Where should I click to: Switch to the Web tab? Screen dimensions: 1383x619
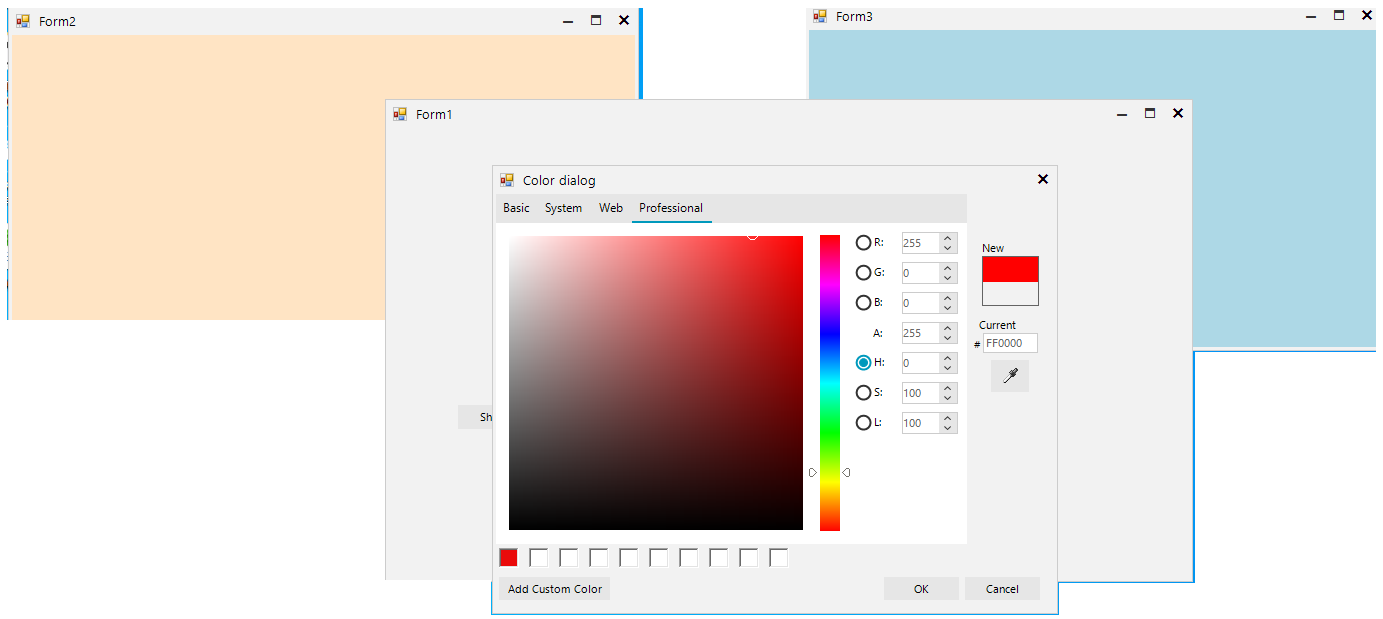610,208
